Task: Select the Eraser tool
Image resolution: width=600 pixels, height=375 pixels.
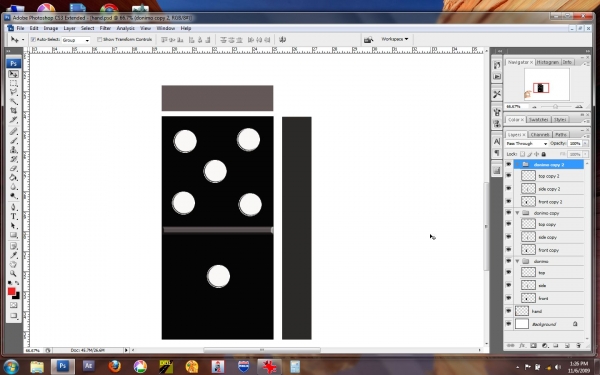Action: pyautogui.click(x=13, y=168)
